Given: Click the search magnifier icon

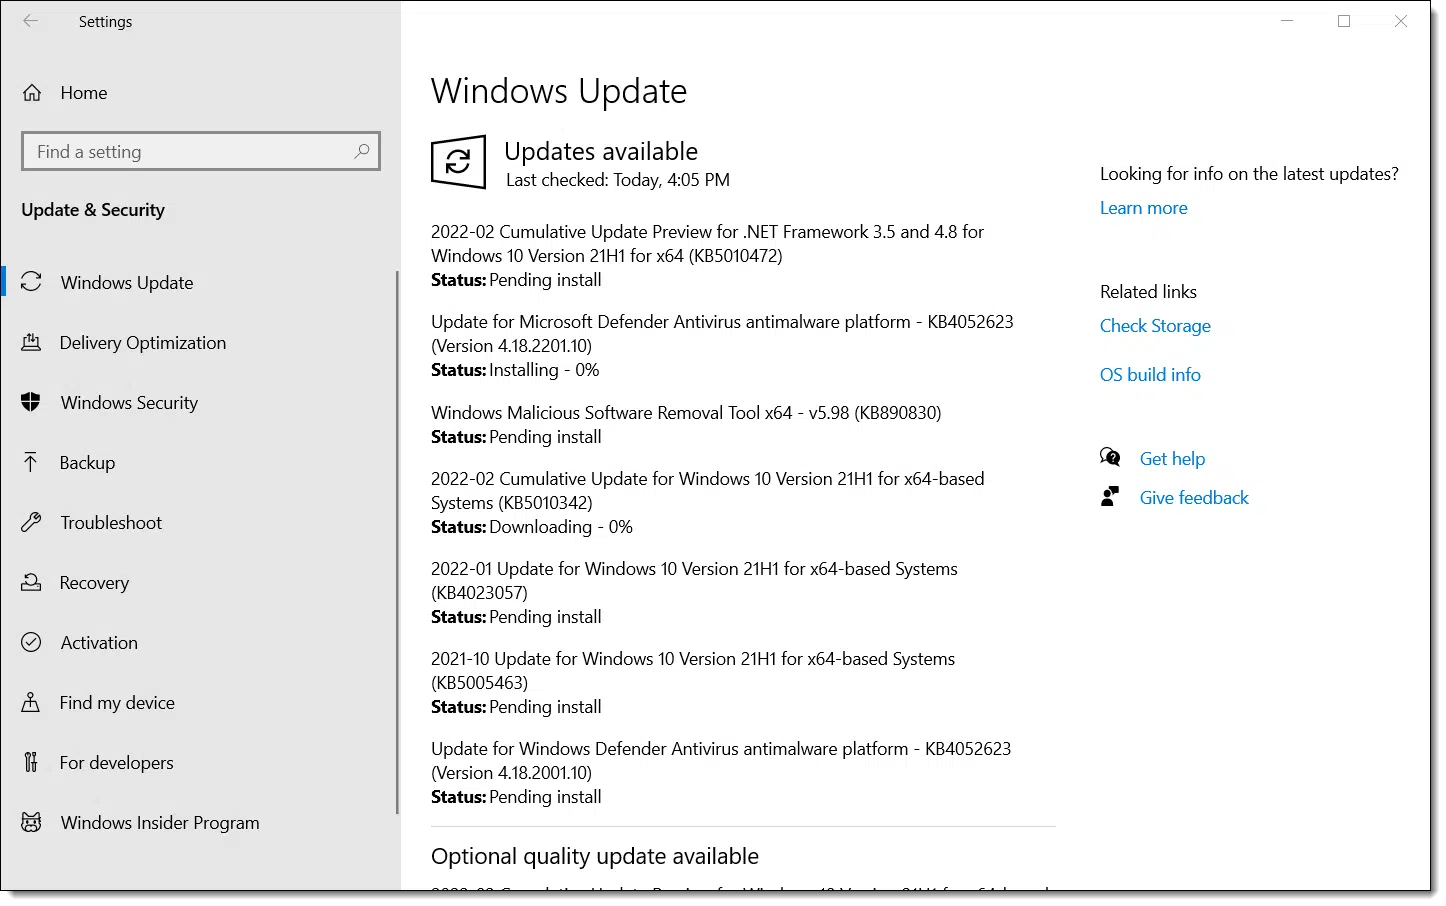Looking at the screenshot, I should coord(362,151).
